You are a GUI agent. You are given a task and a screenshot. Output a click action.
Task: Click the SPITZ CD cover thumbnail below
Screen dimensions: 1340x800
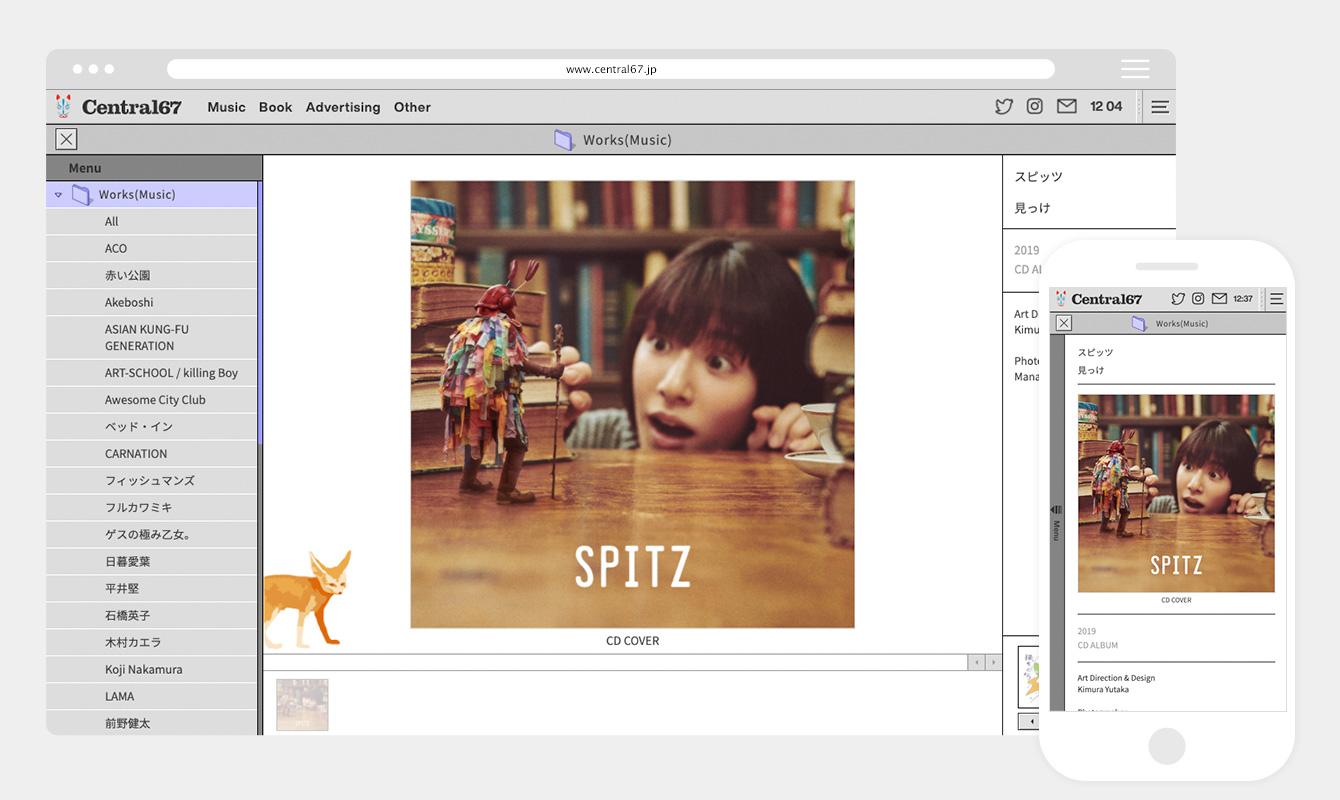(x=302, y=705)
